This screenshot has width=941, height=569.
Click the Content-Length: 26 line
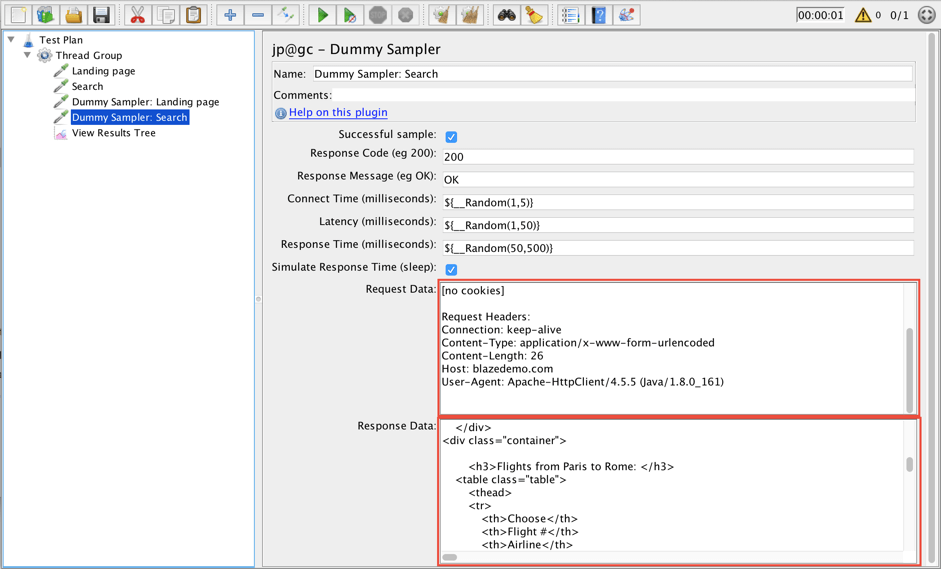click(492, 355)
